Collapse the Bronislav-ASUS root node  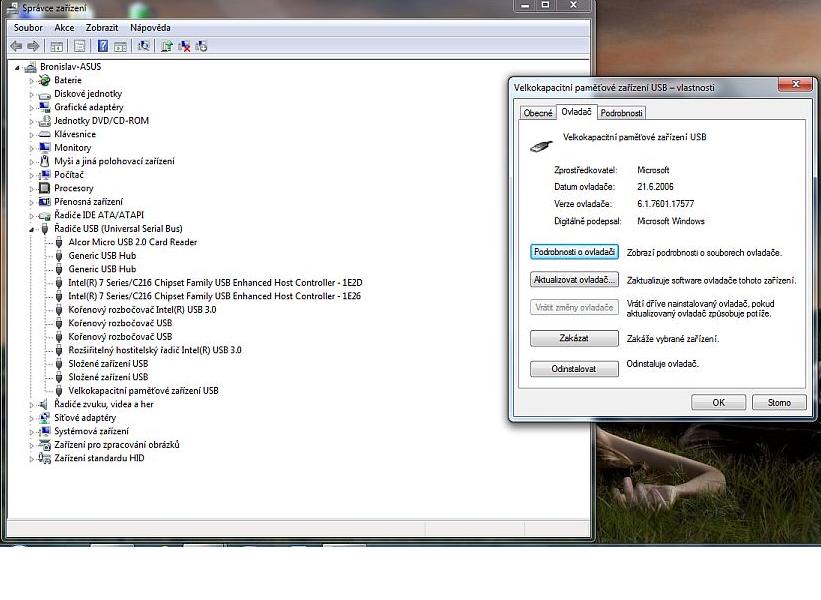pos(17,68)
